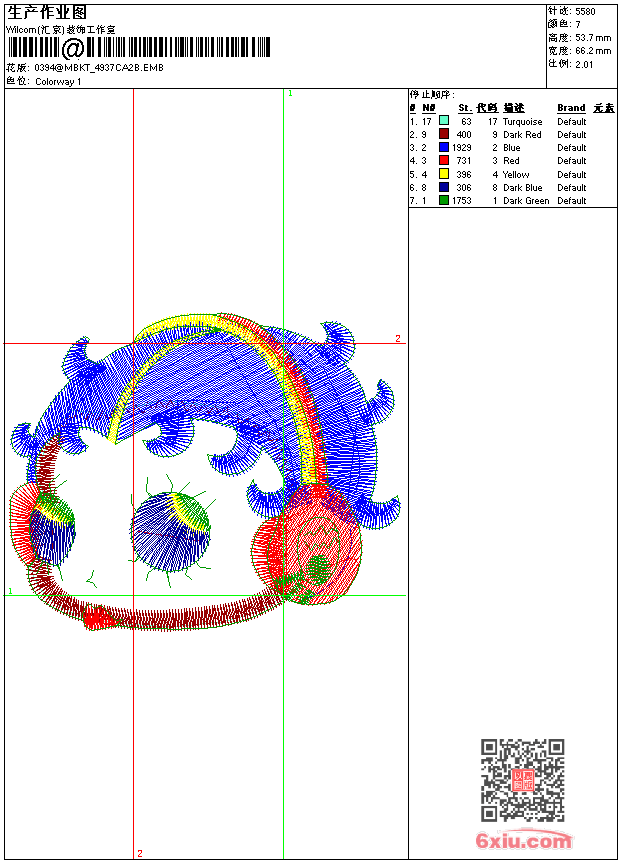Select file name 0394@MBKT_4937CA2B.EMB

tap(99, 67)
